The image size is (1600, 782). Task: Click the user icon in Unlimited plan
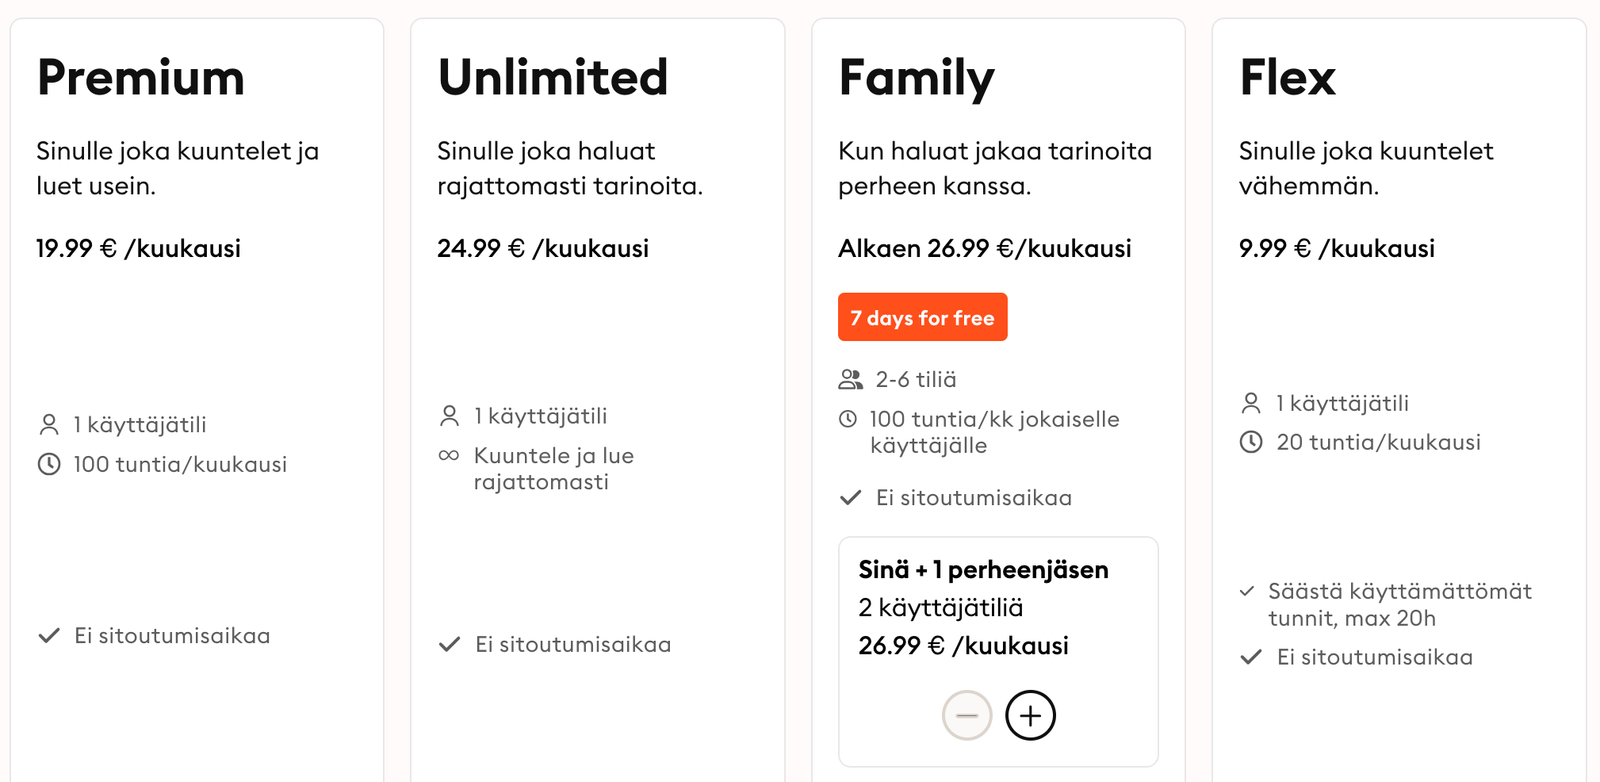tap(450, 416)
